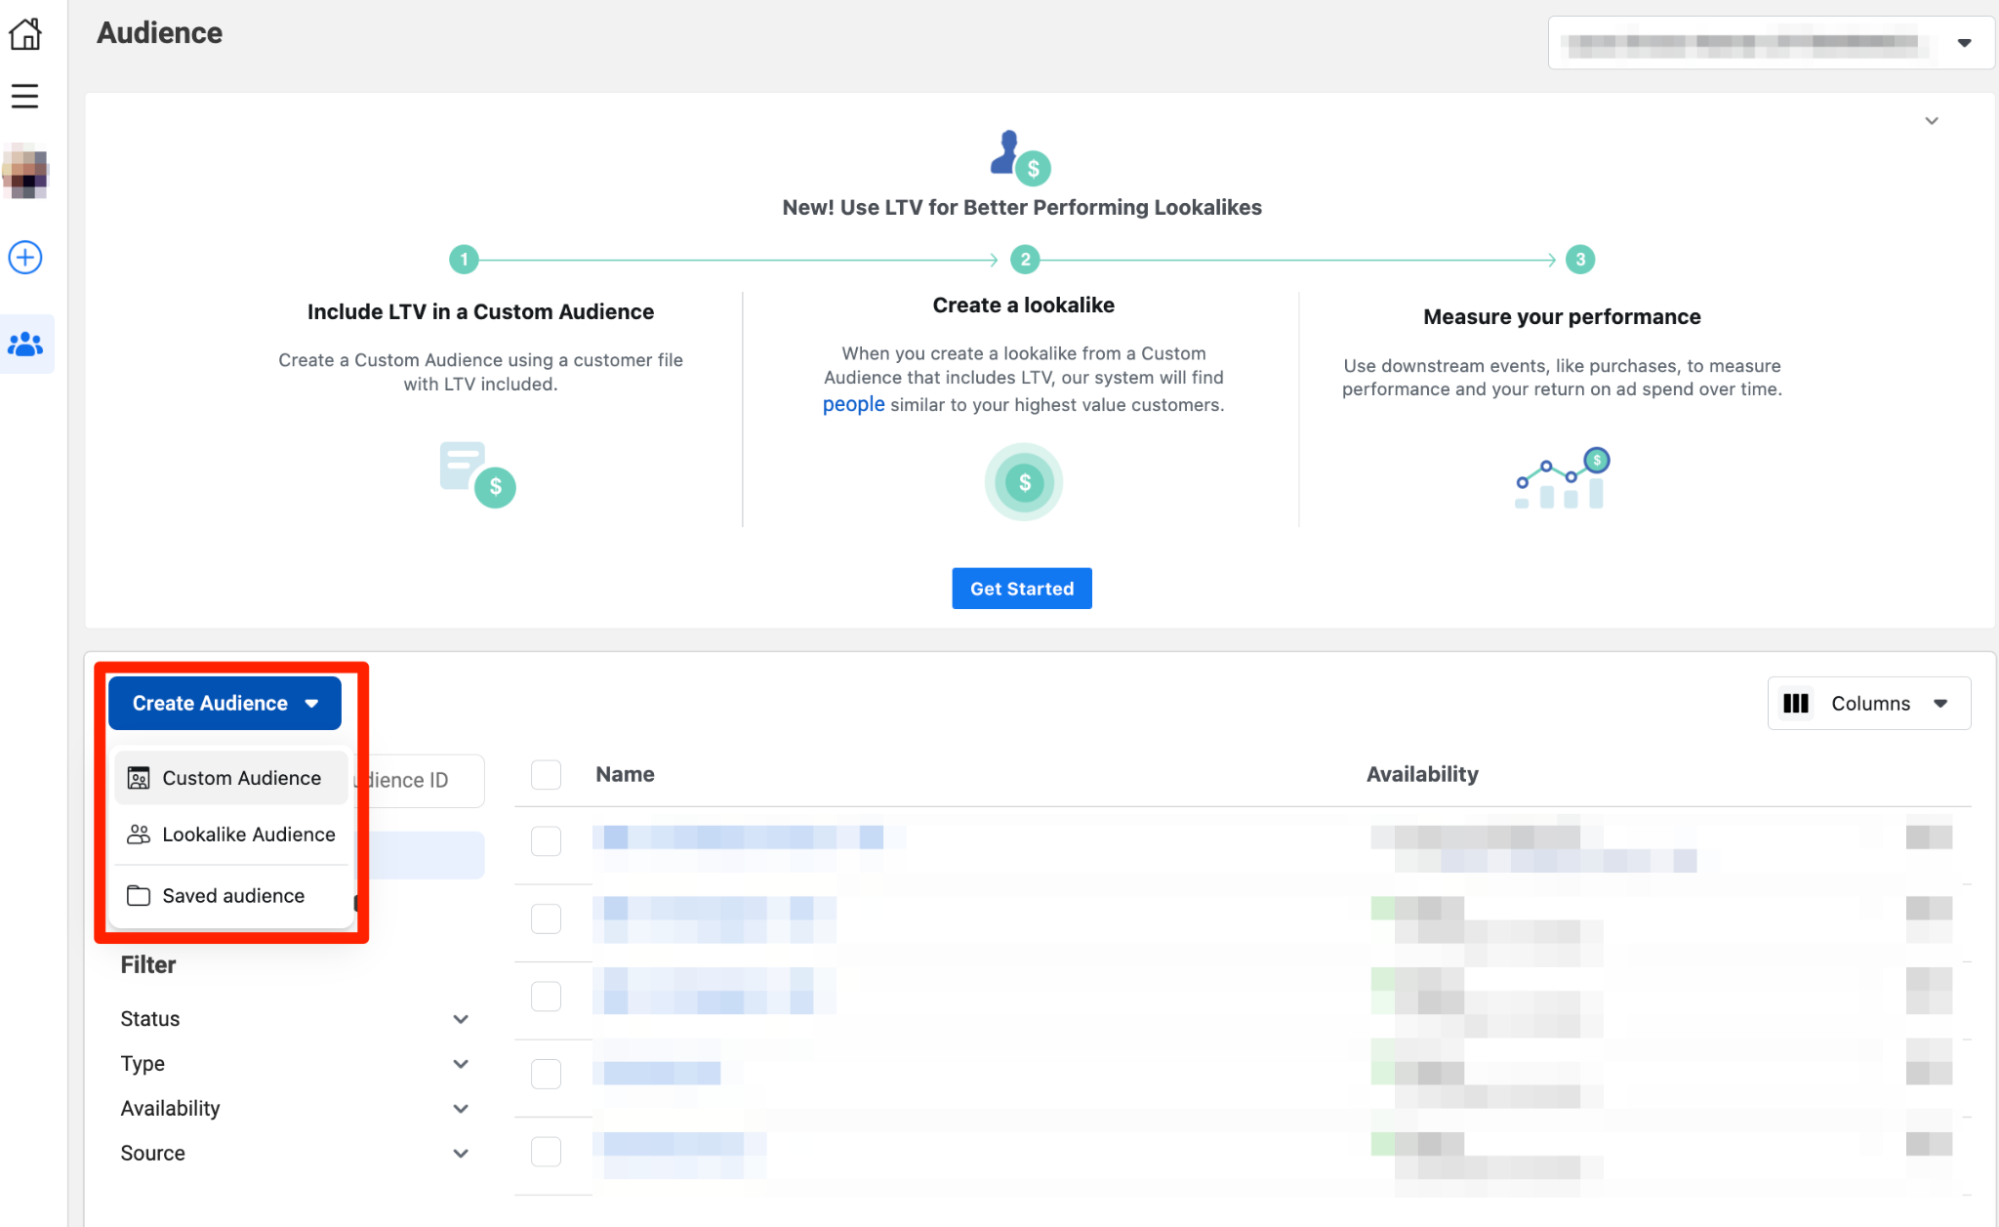Click the Home icon in sidebar
The height and width of the screenshot is (1227, 1999).
(x=26, y=36)
